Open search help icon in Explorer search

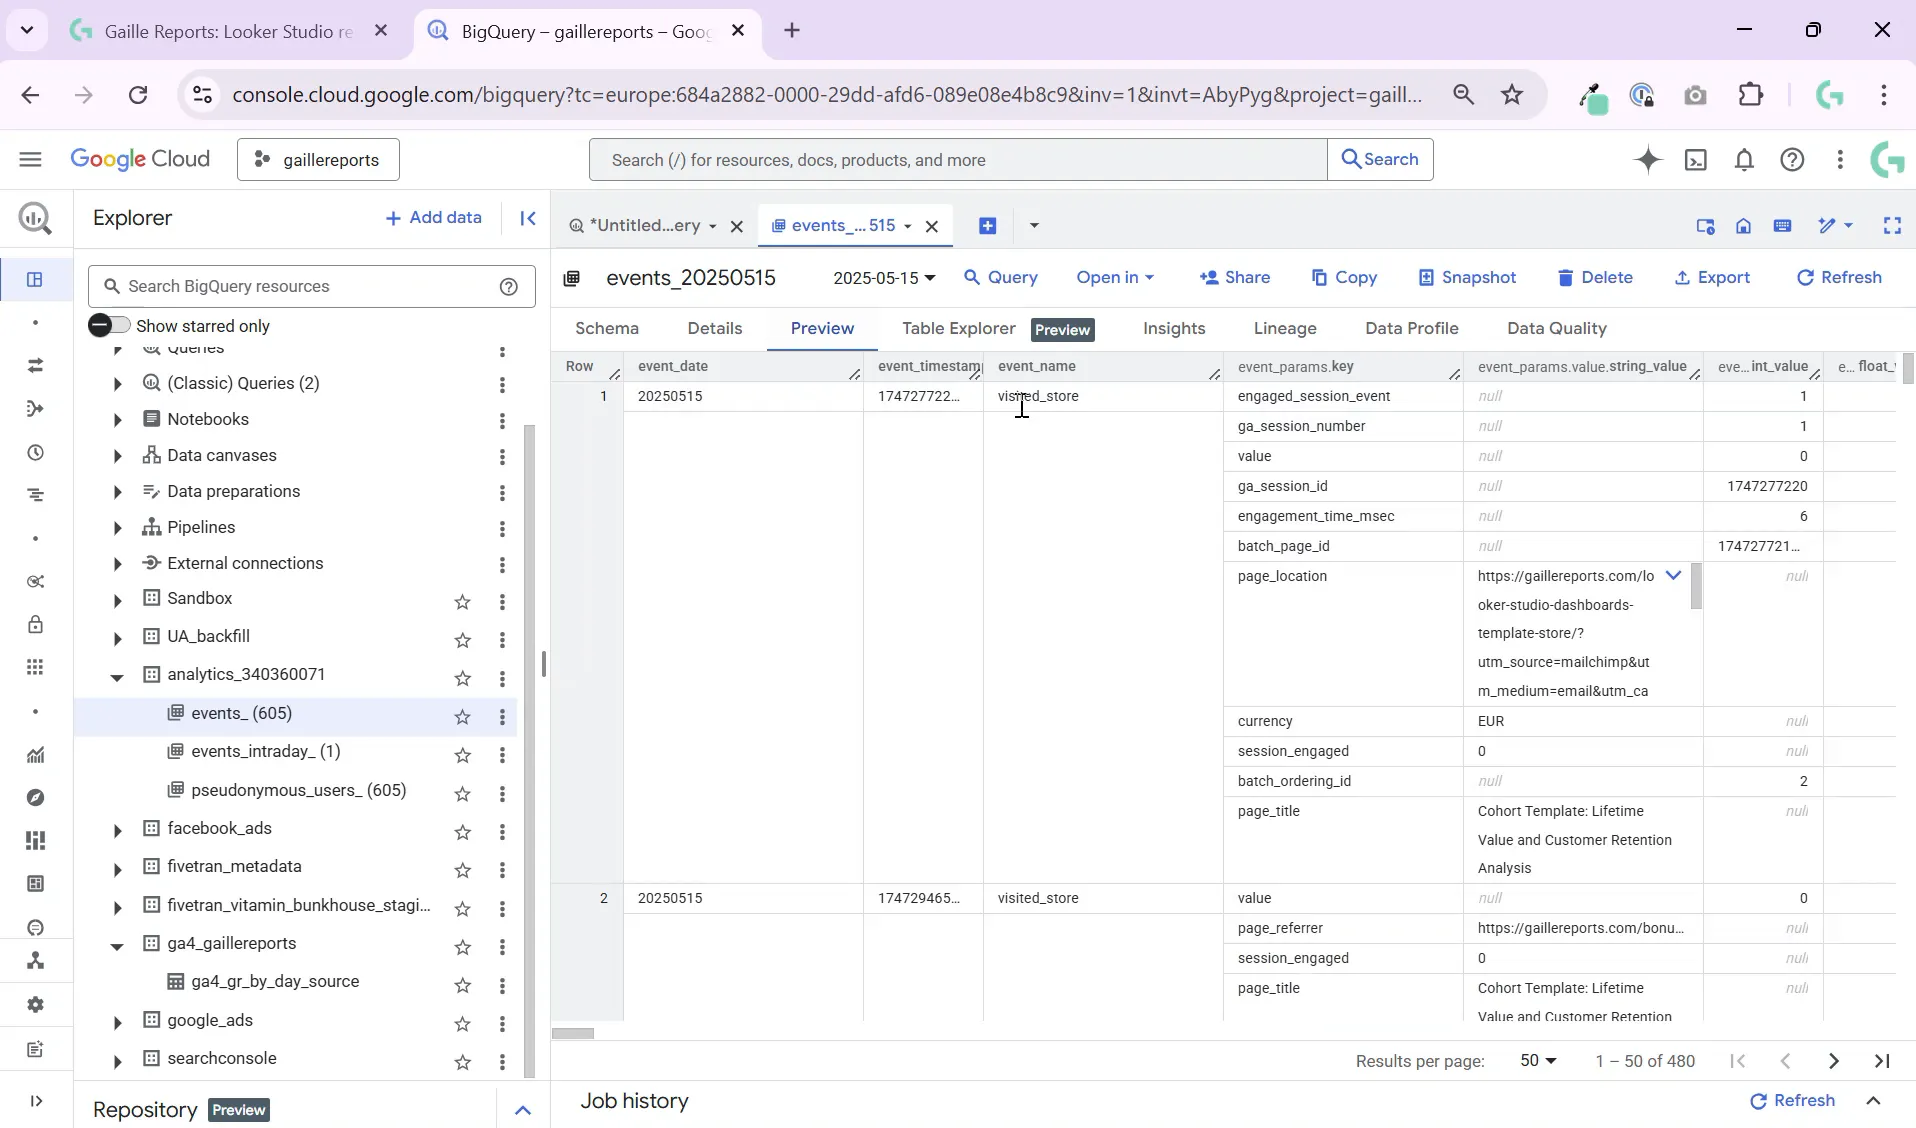509,287
